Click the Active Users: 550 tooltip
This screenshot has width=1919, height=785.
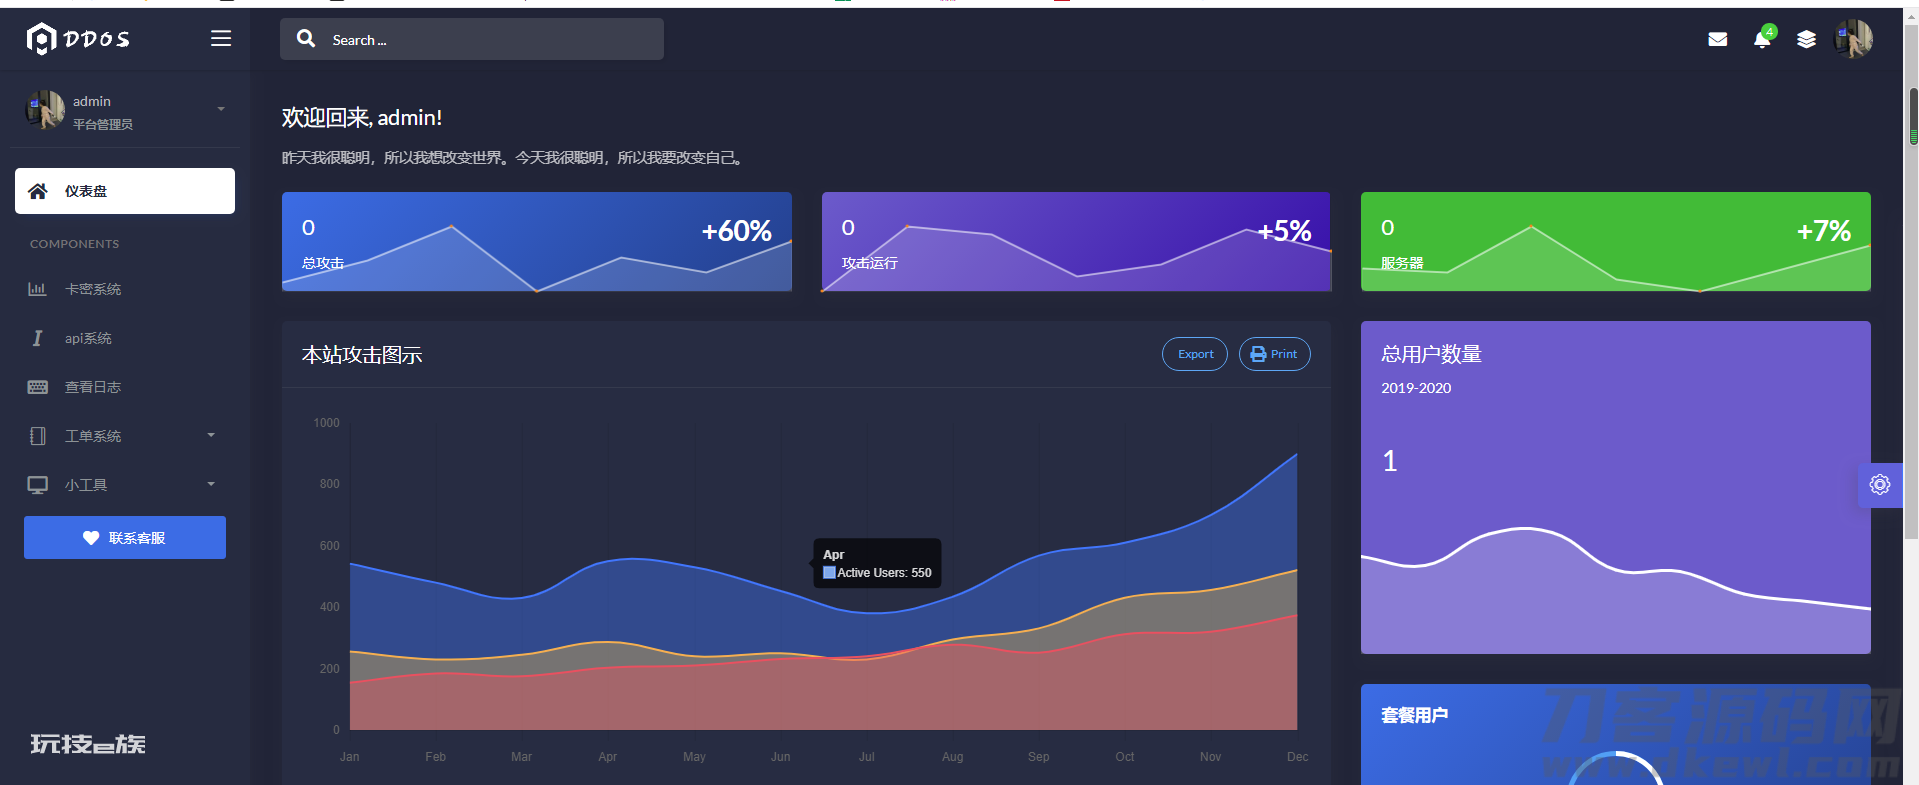coord(877,563)
